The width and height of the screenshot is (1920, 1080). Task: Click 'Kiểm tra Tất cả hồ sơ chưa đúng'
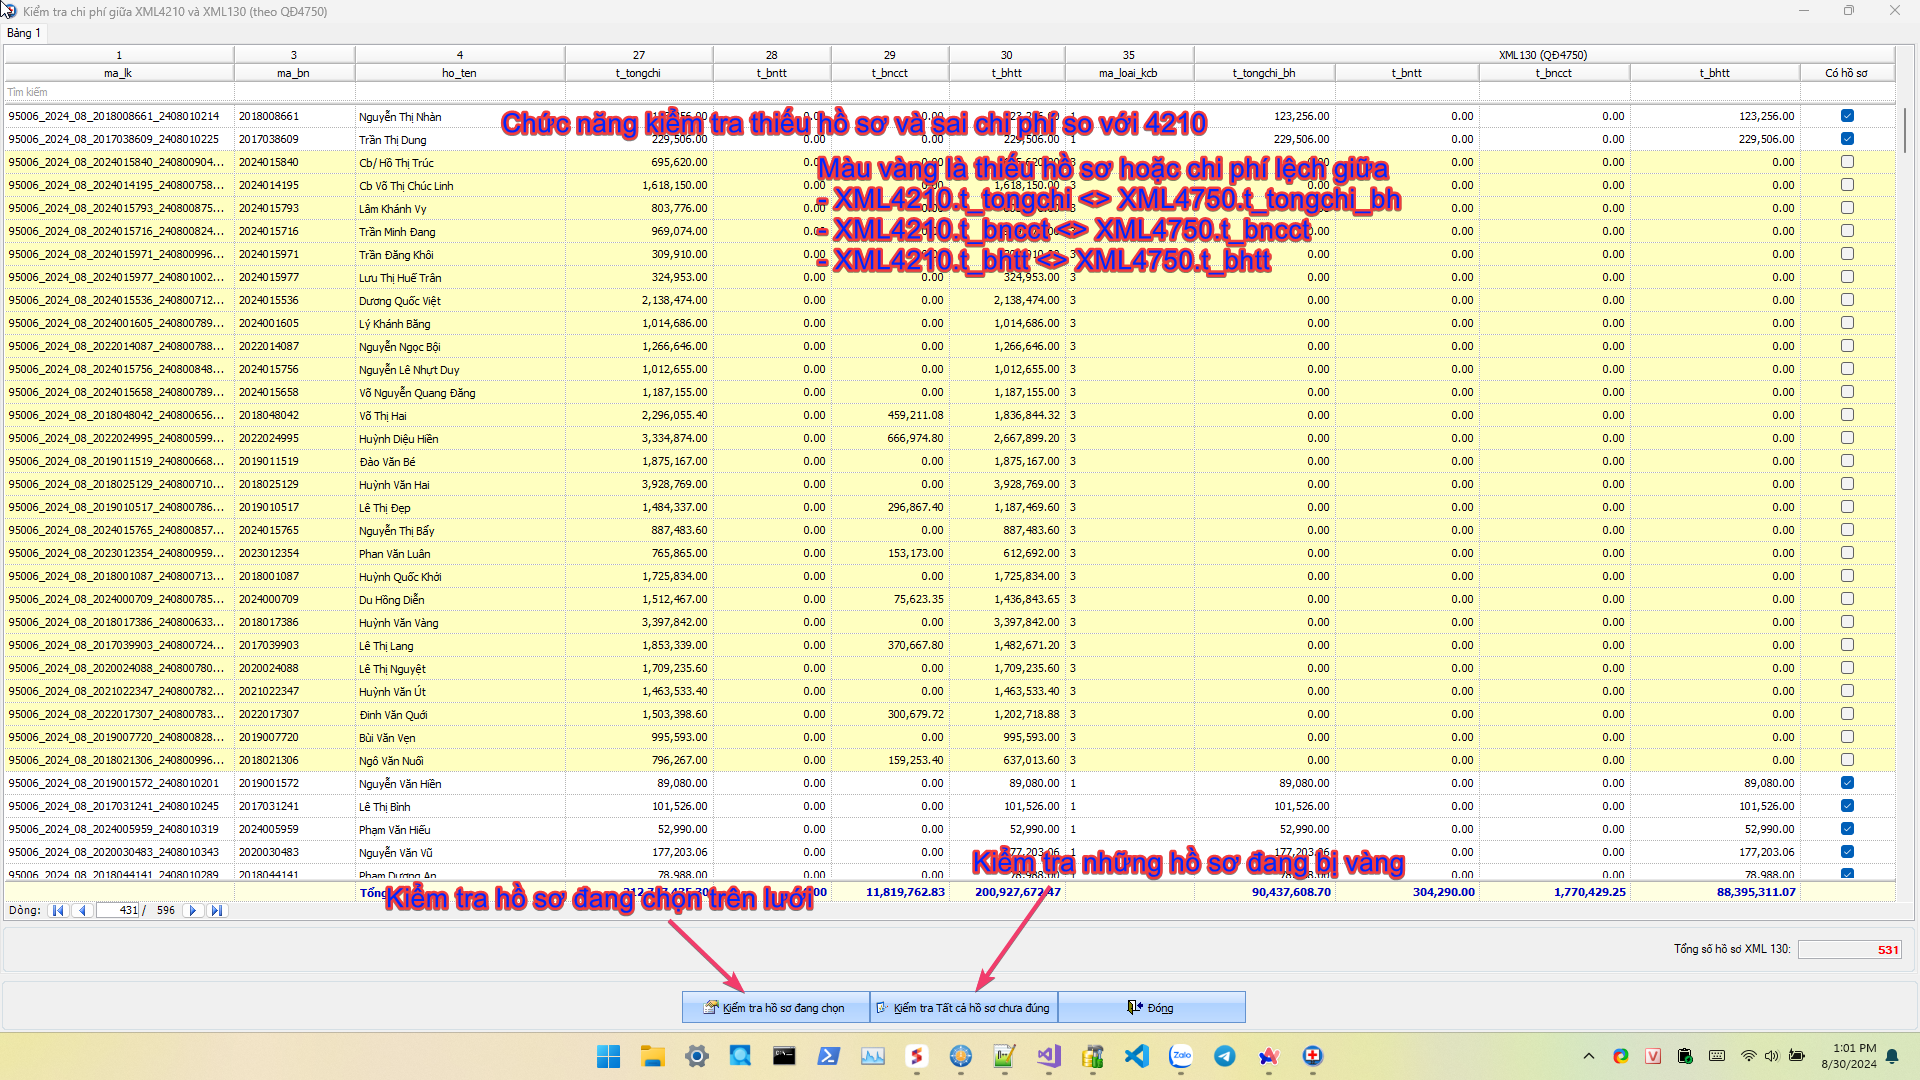tap(964, 1008)
